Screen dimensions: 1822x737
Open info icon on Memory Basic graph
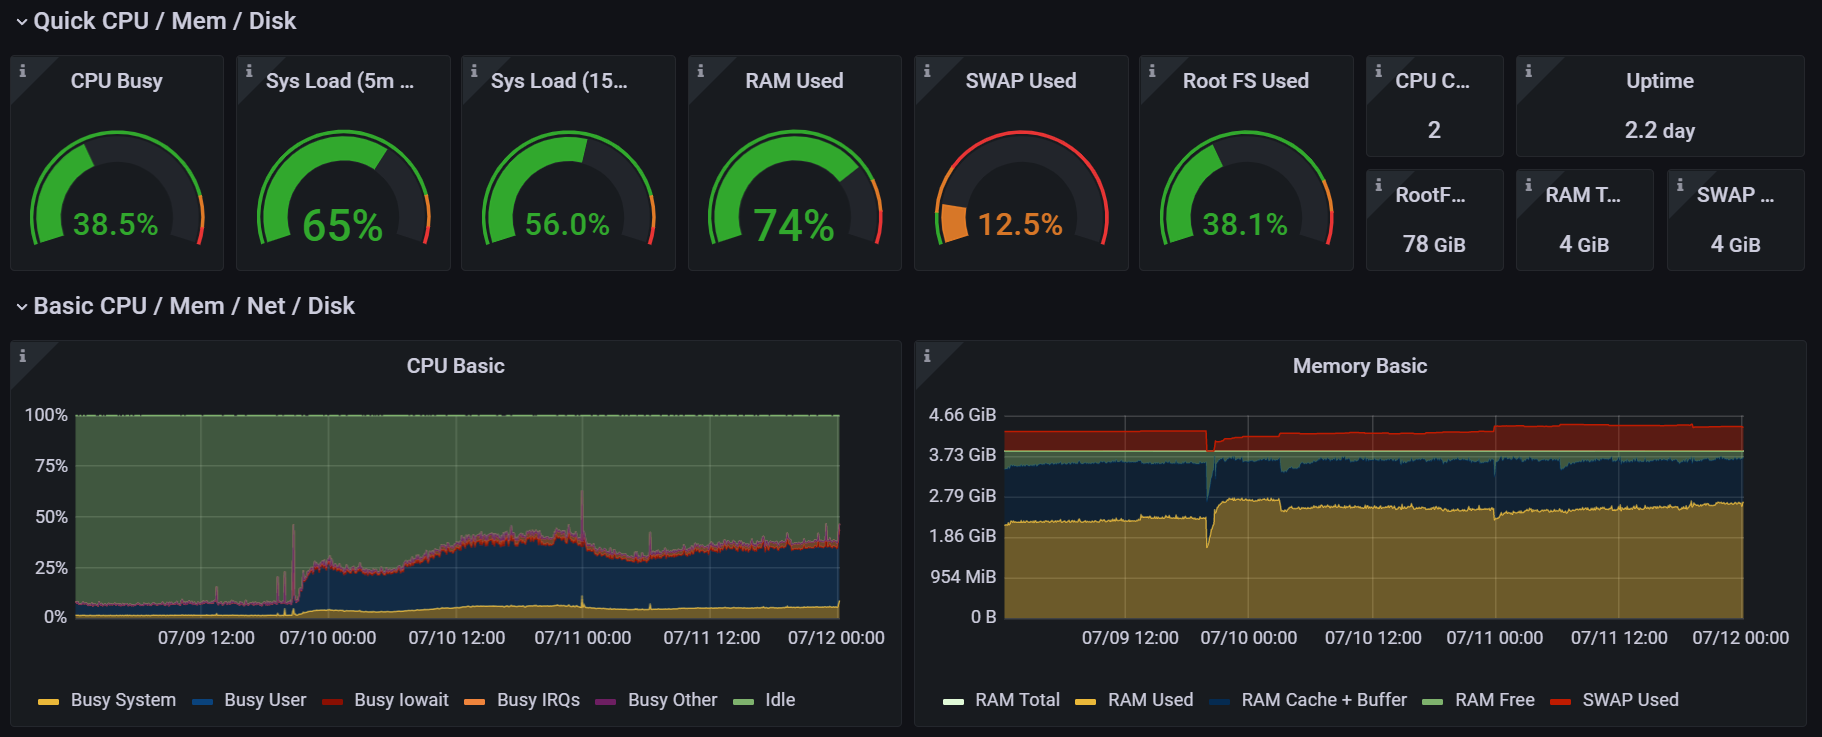pyautogui.click(x=927, y=356)
